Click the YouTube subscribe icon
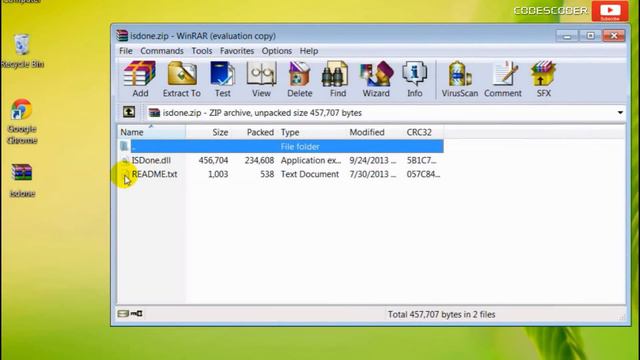Image resolution: width=640 pixels, height=360 pixels. (x=610, y=11)
